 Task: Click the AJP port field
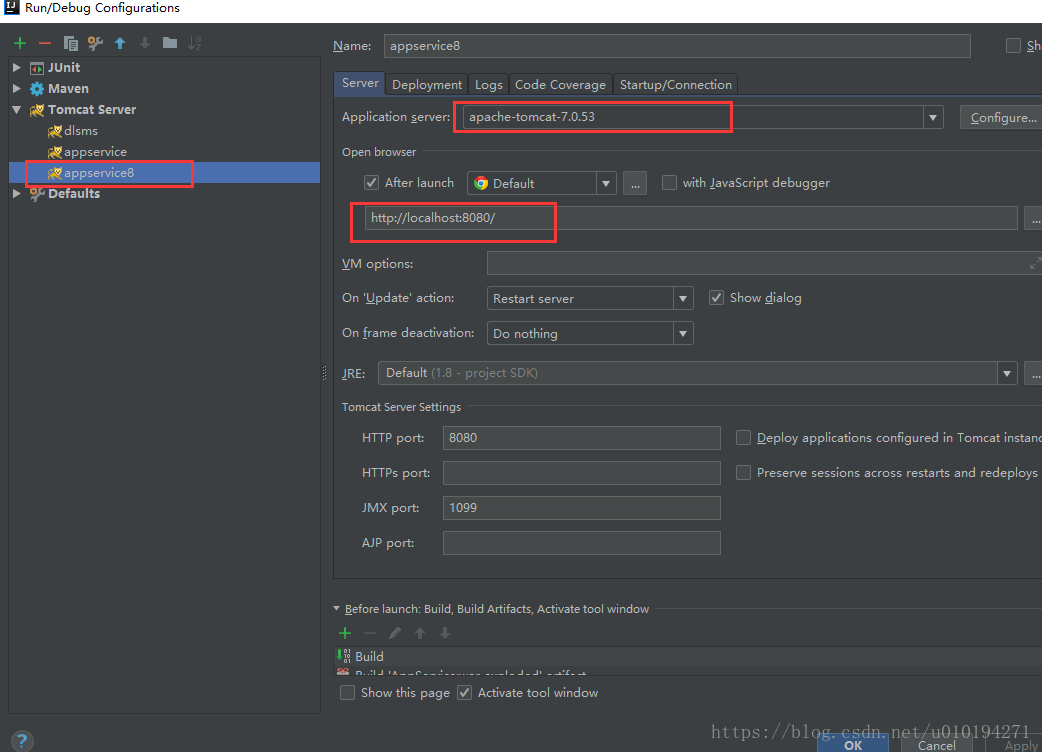581,543
